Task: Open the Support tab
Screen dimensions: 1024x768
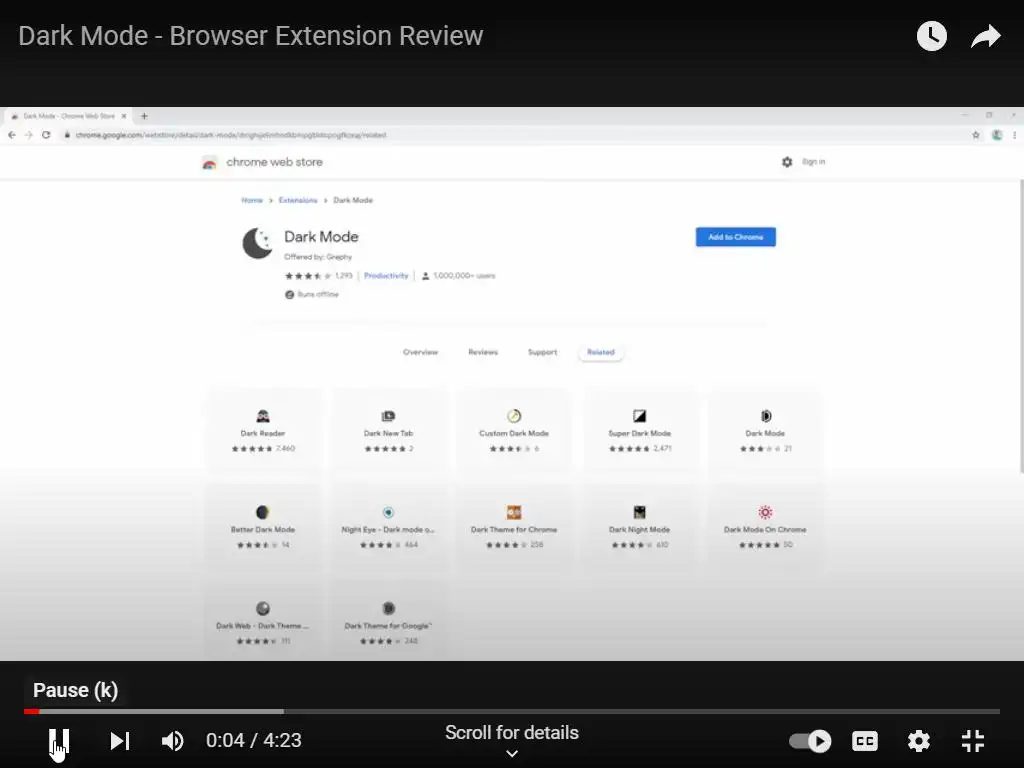Action: 542,352
